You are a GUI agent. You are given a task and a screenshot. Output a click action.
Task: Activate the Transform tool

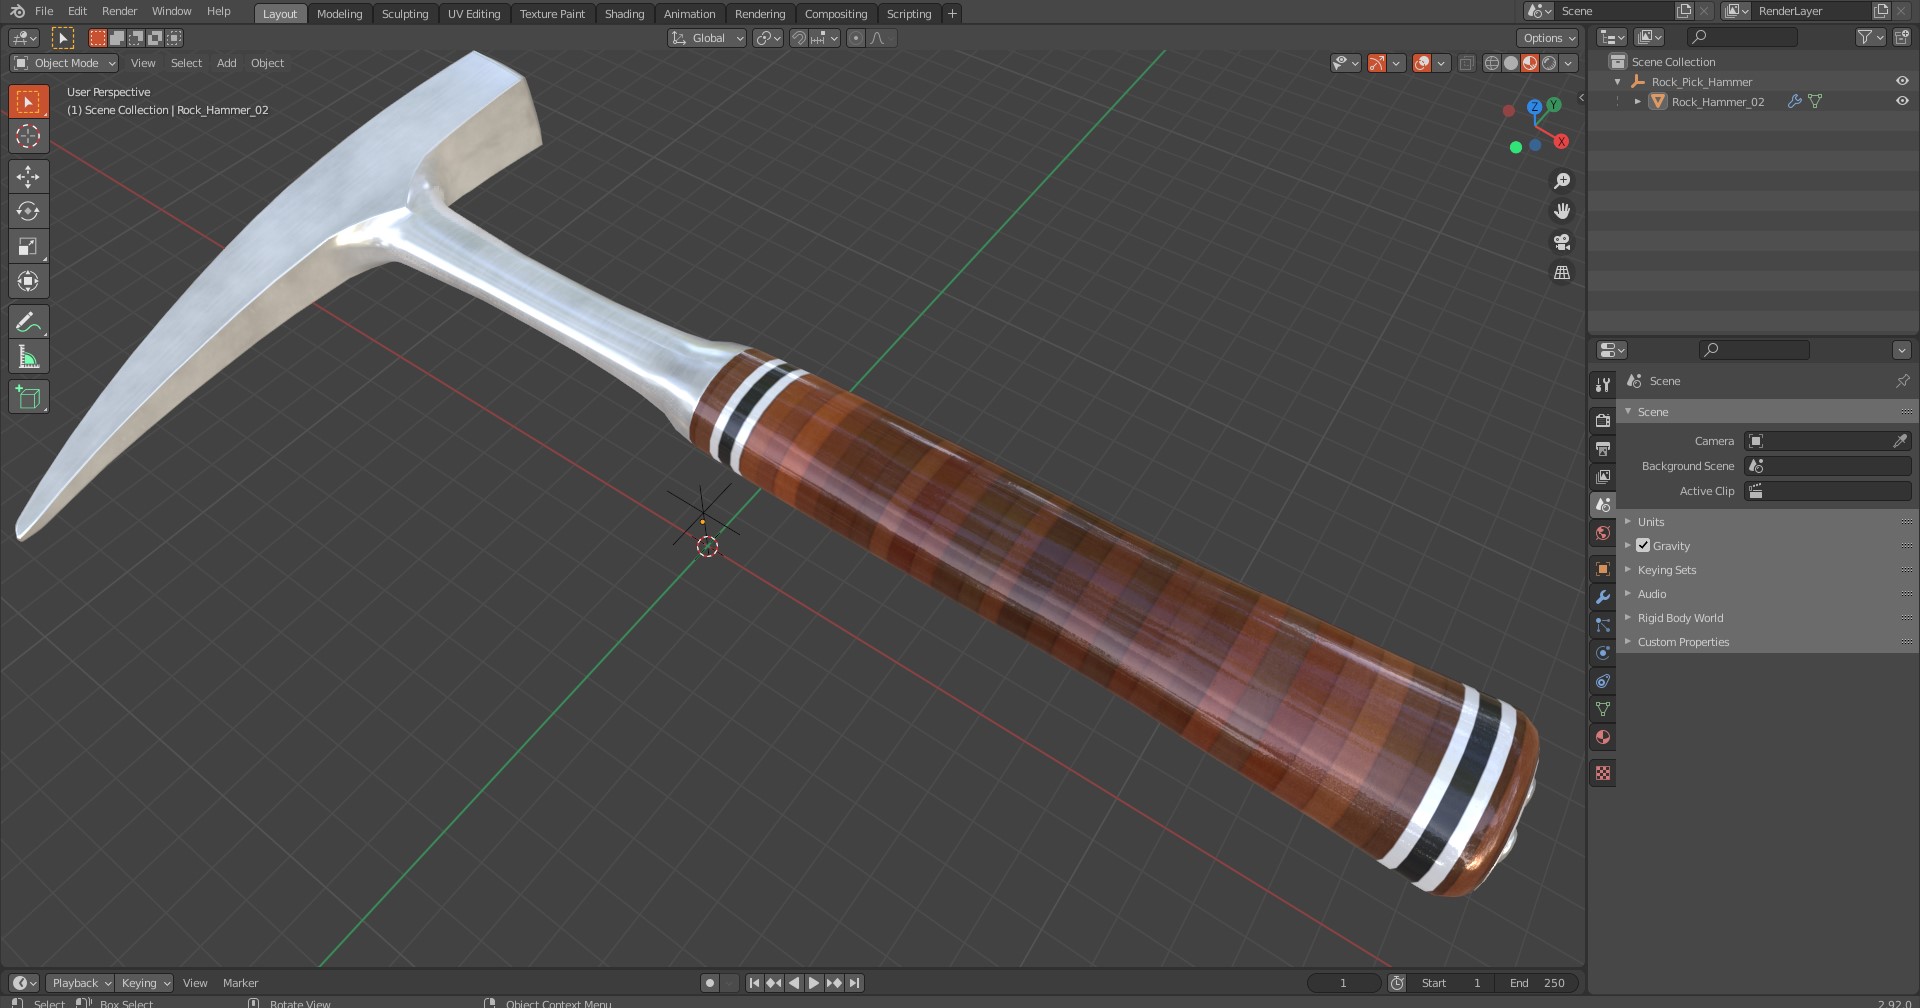(28, 281)
